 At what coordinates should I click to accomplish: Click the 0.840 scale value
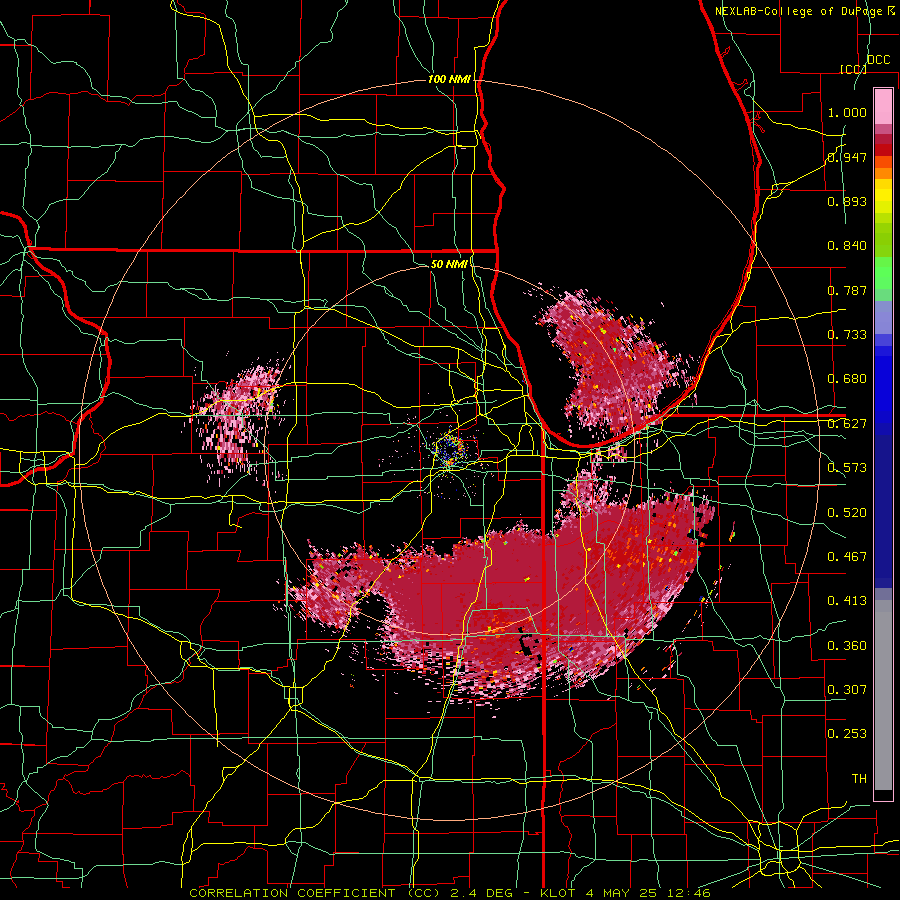pos(847,246)
